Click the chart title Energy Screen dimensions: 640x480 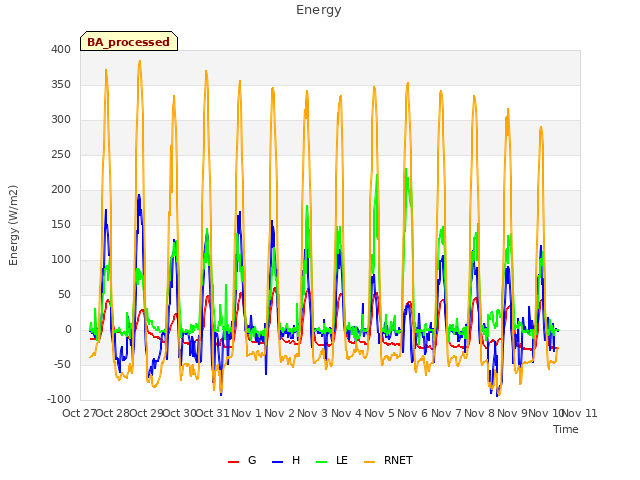(x=319, y=10)
